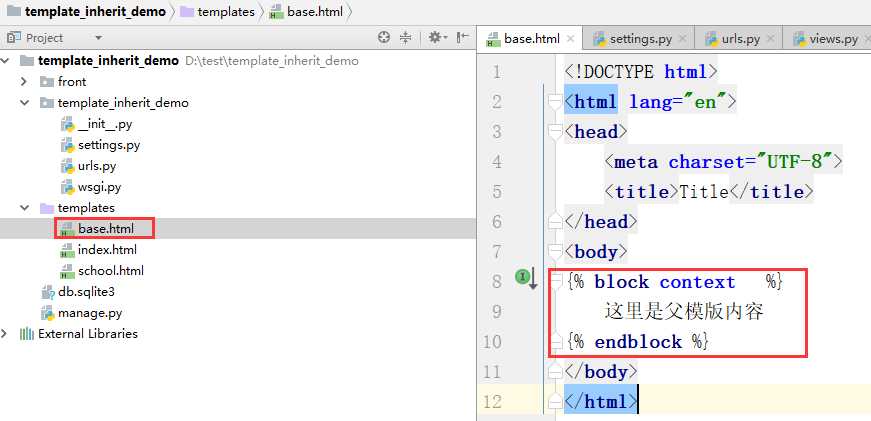
Task: Fold the html tag on line 2
Action: [555, 102]
